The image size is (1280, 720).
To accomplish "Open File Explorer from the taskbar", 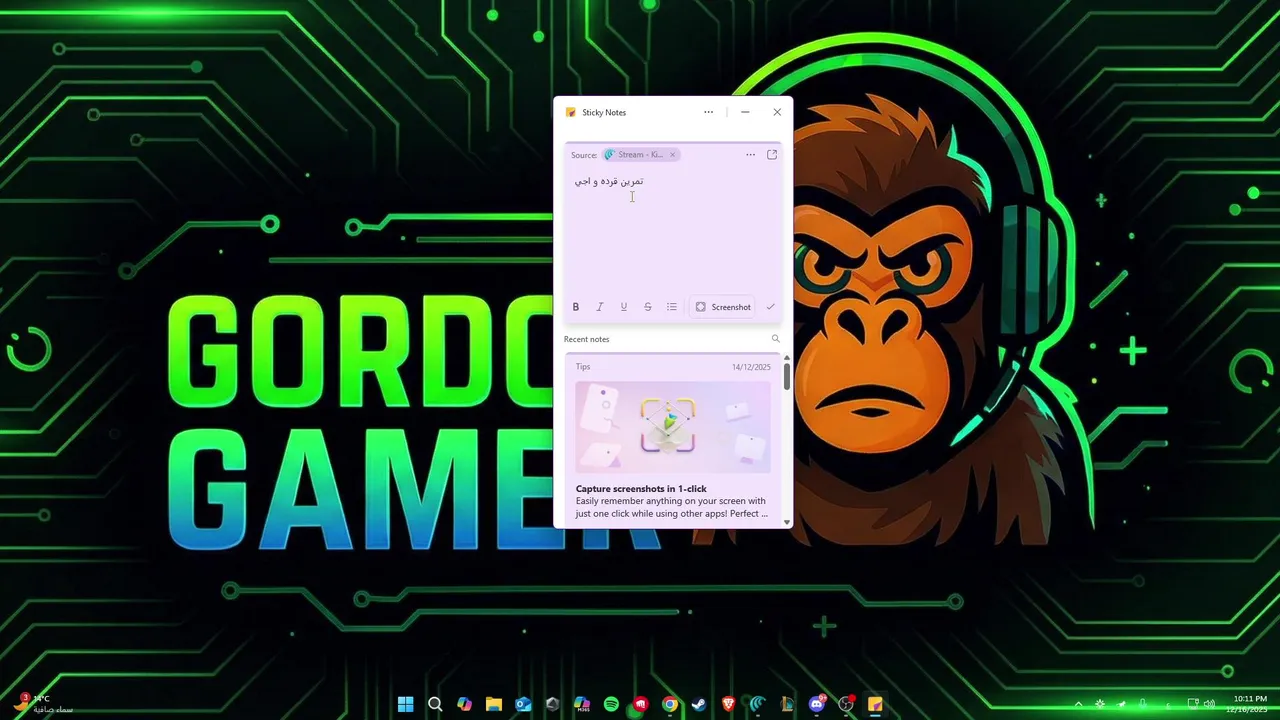I will tap(494, 704).
